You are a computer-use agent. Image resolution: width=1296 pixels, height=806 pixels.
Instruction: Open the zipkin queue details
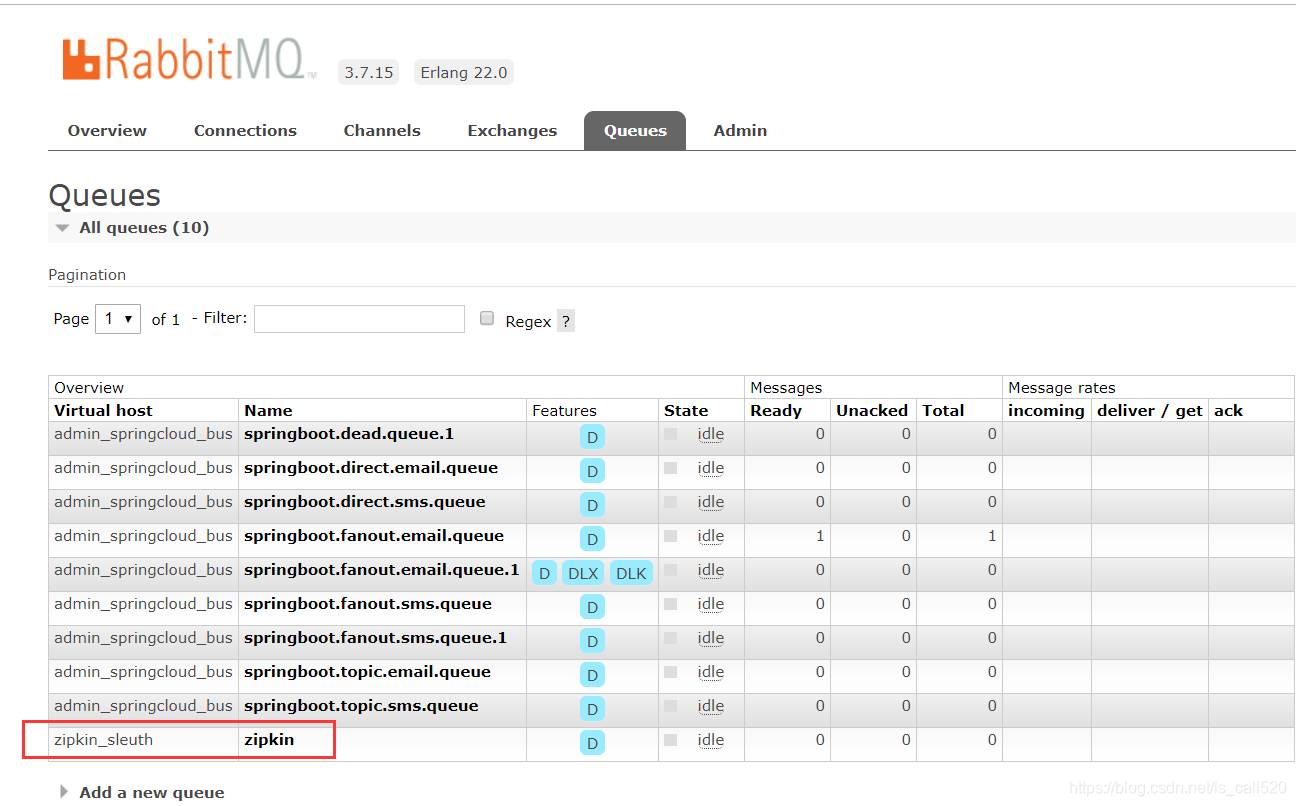(x=268, y=740)
